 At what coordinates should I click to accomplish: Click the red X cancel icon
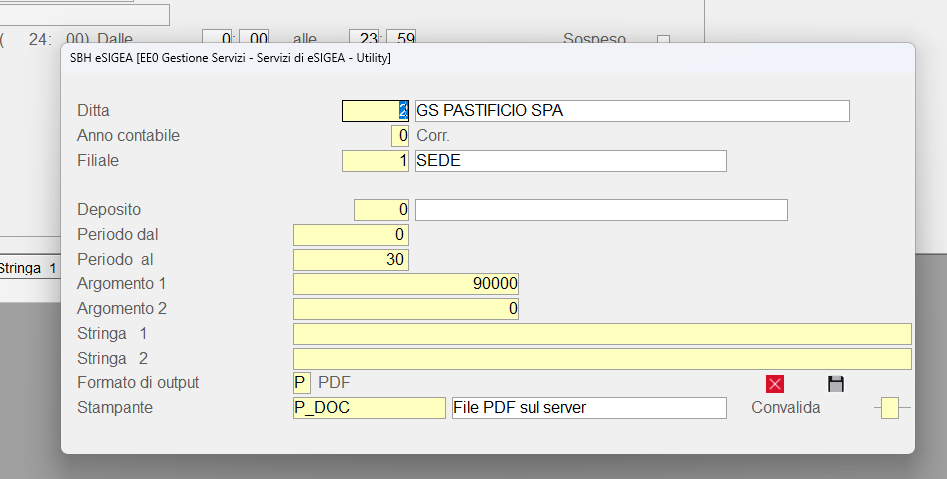tap(774, 384)
